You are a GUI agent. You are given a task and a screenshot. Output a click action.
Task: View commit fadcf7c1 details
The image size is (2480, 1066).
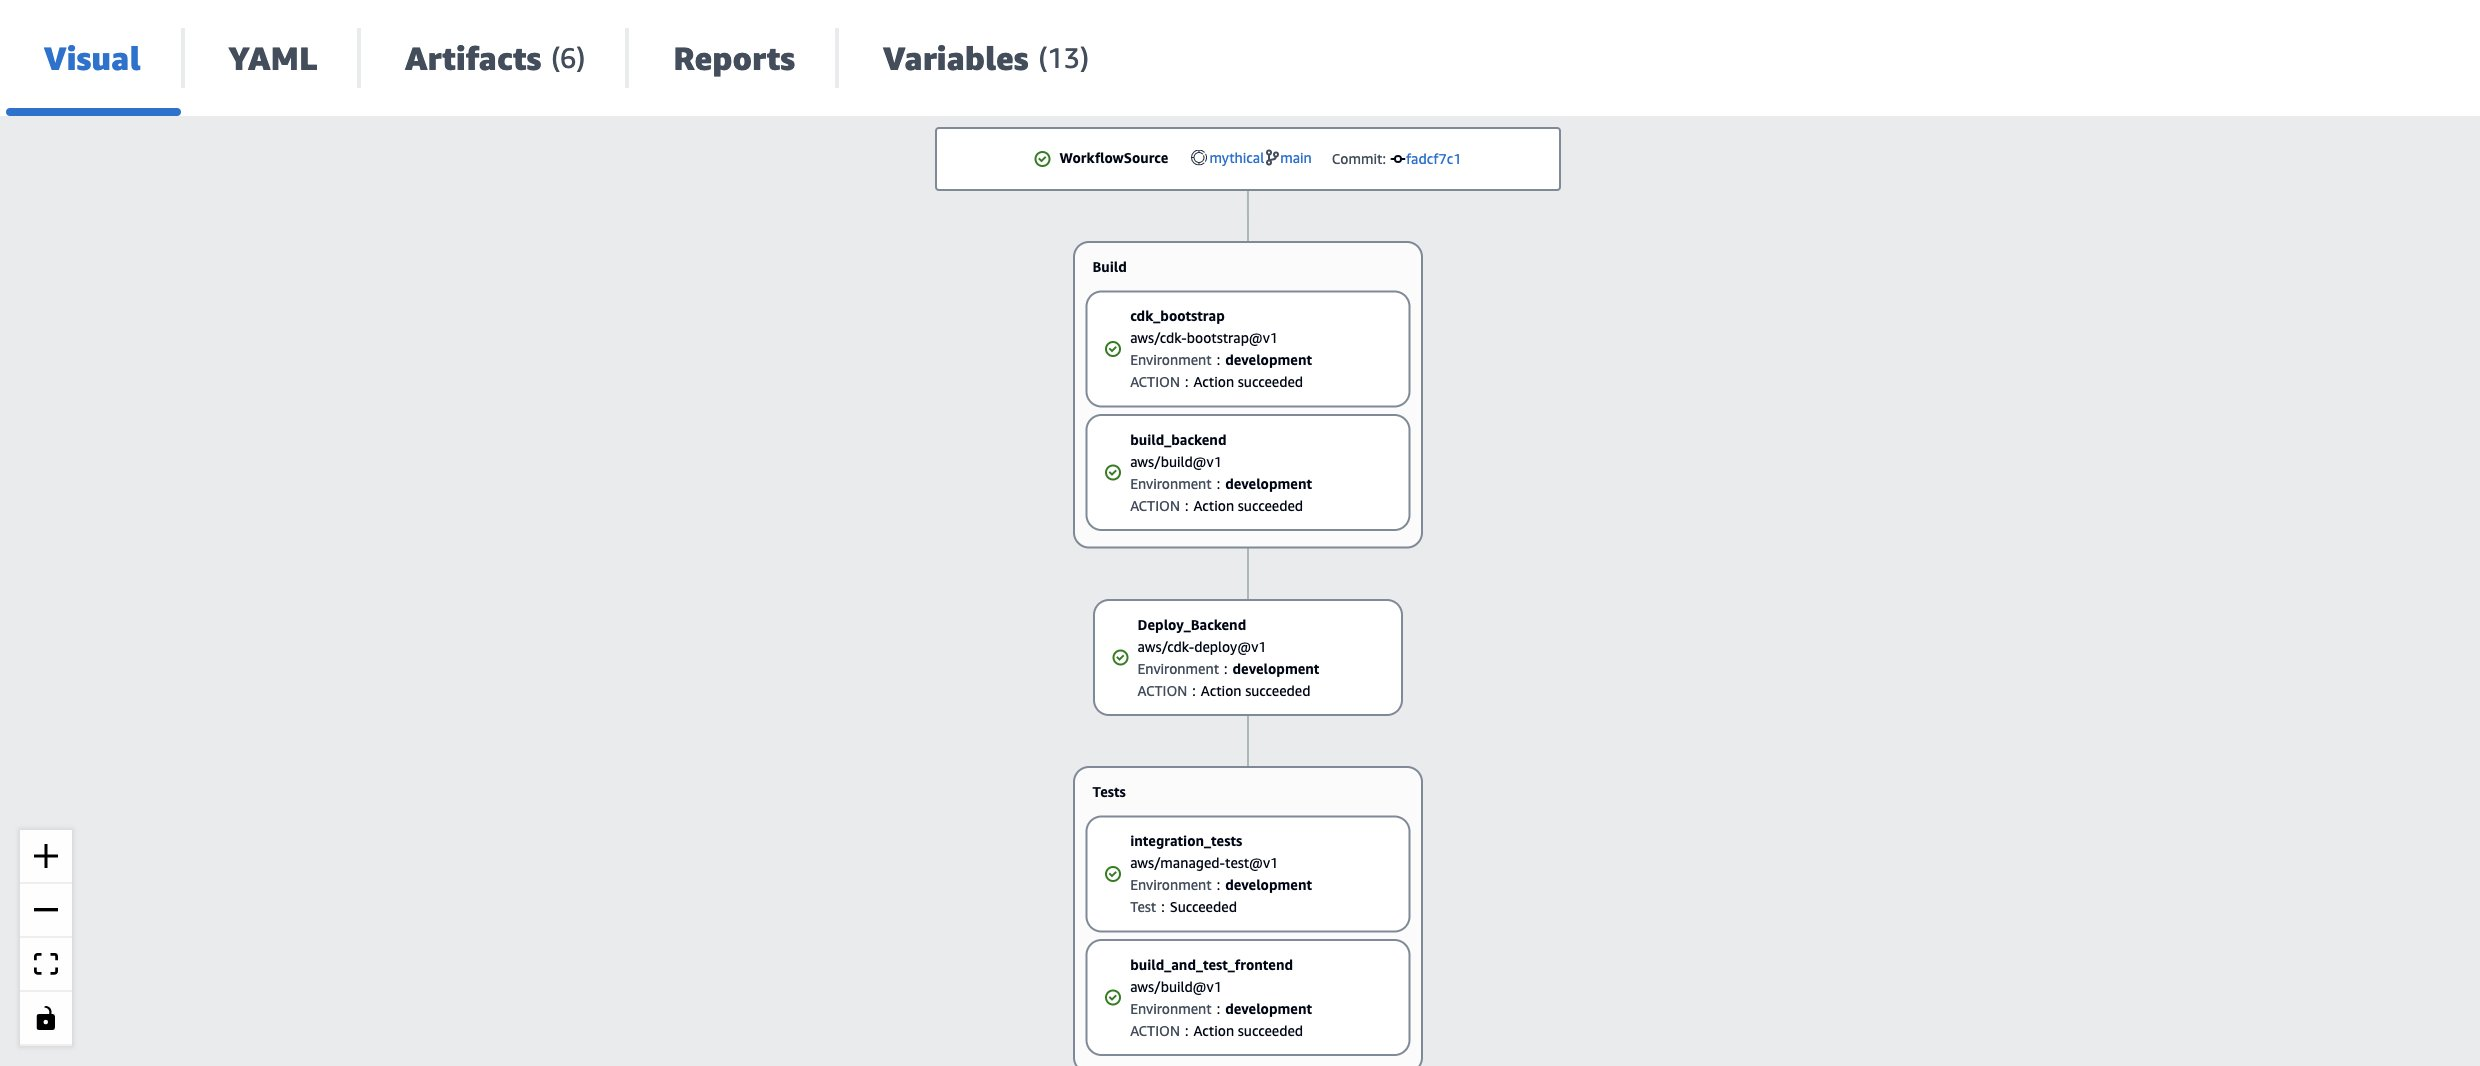pyautogui.click(x=1433, y=159)
